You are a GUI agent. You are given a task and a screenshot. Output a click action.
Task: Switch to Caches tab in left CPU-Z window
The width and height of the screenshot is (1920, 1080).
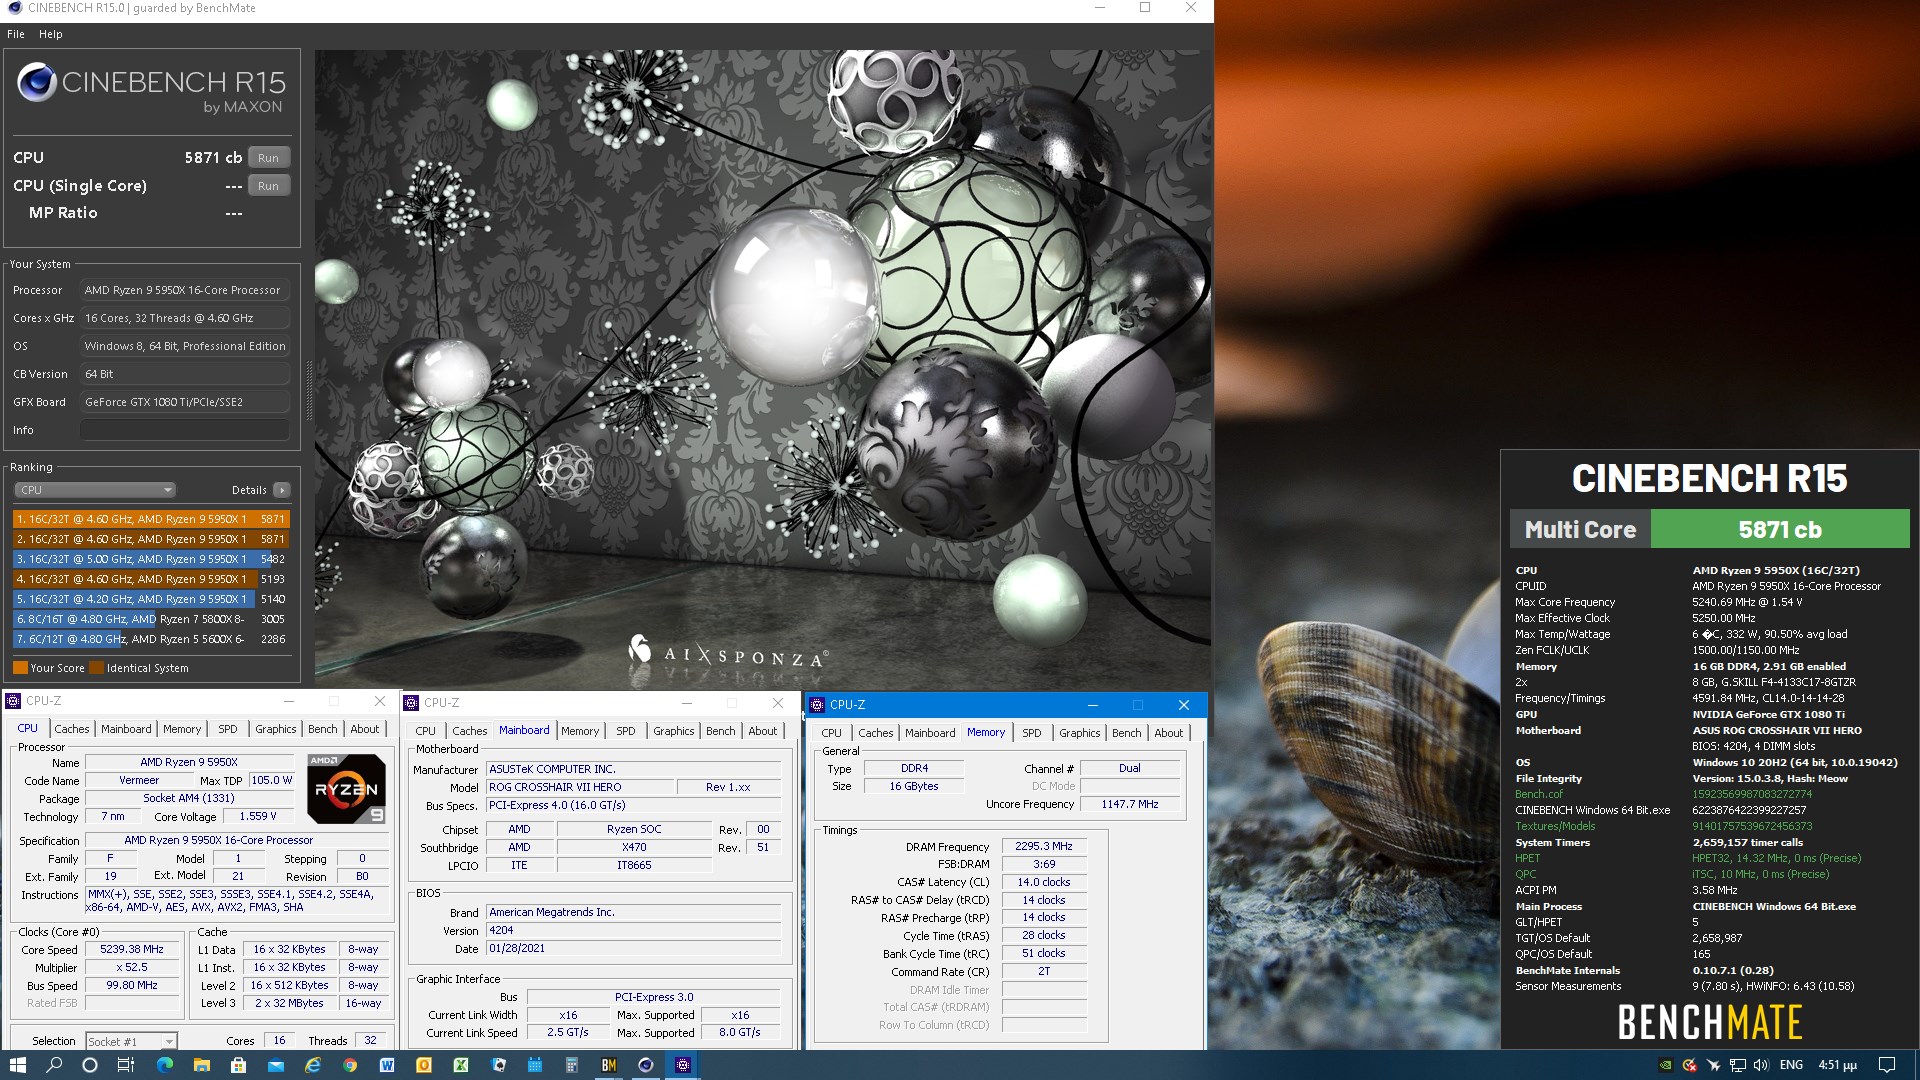(72, 729)
